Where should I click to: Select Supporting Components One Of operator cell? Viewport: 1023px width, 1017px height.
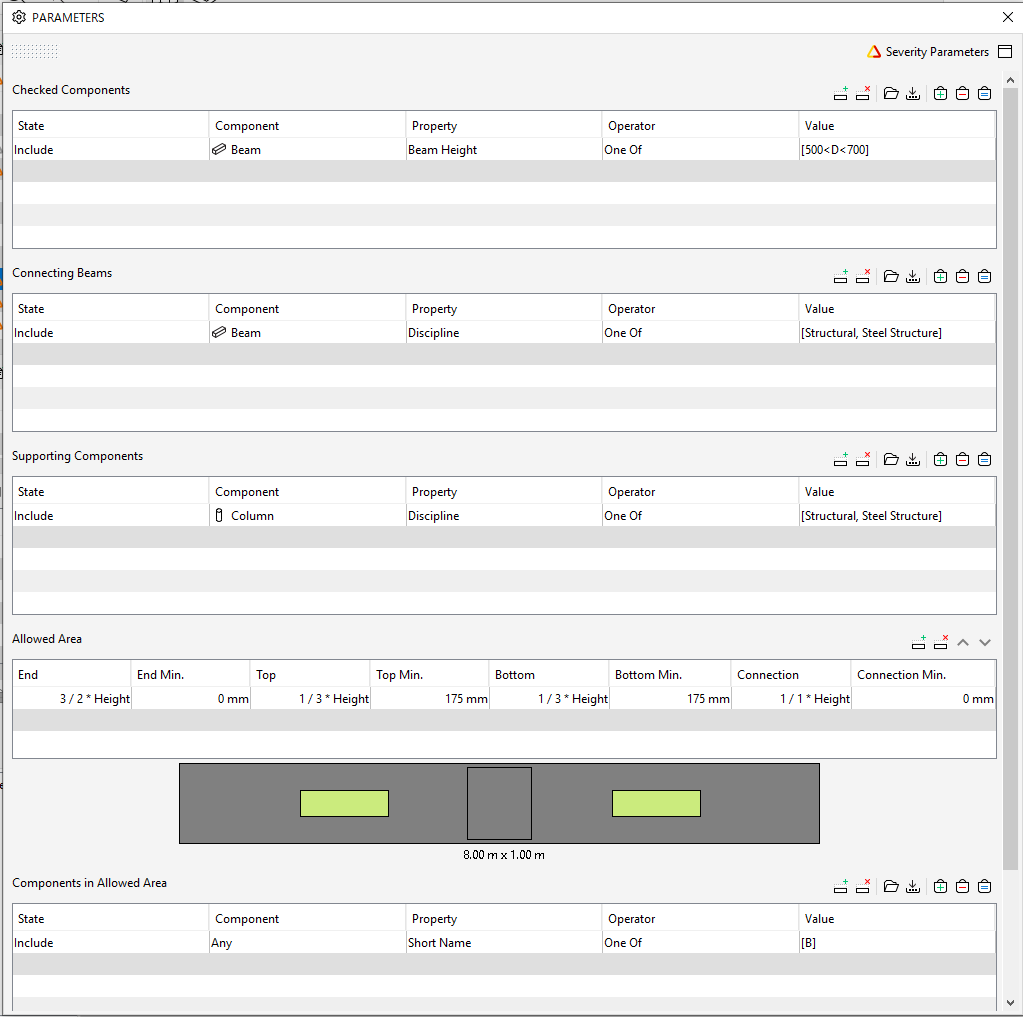pos(701,515)
